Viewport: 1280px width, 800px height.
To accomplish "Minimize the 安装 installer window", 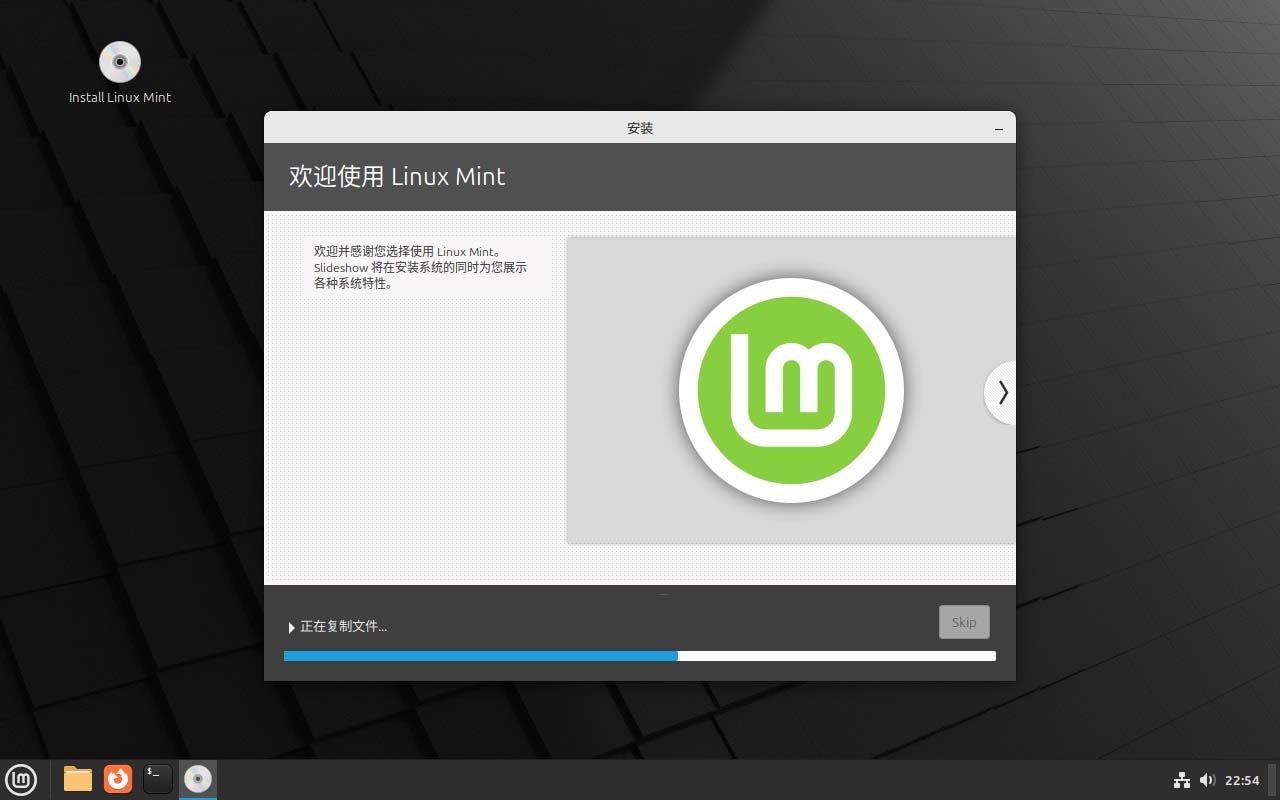I will [998, 128].
